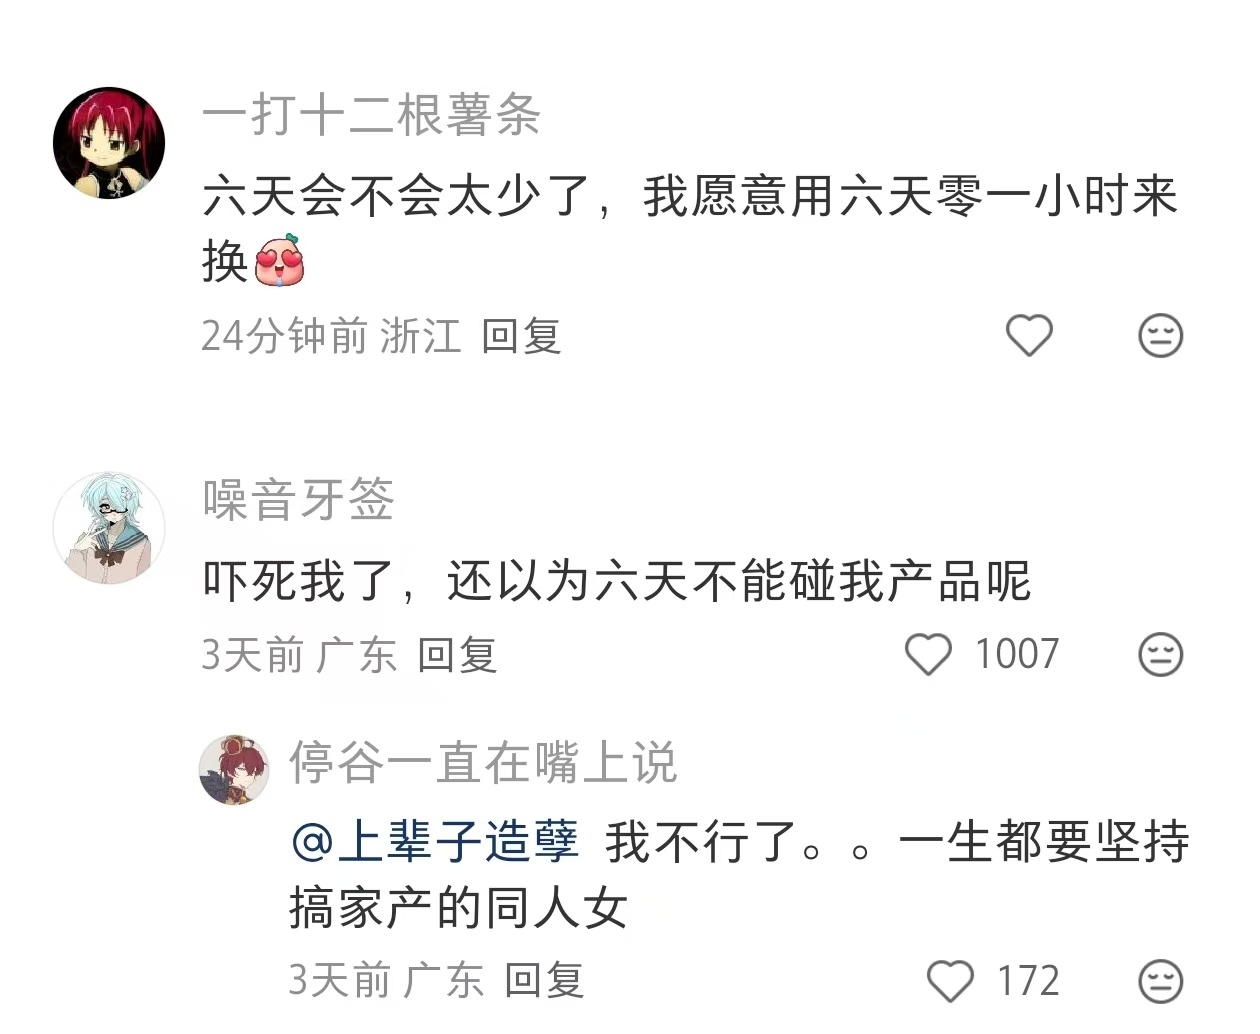Tap the 1007 like count
Screen dimensions: 1260x1034
[x=1017, y=654]
